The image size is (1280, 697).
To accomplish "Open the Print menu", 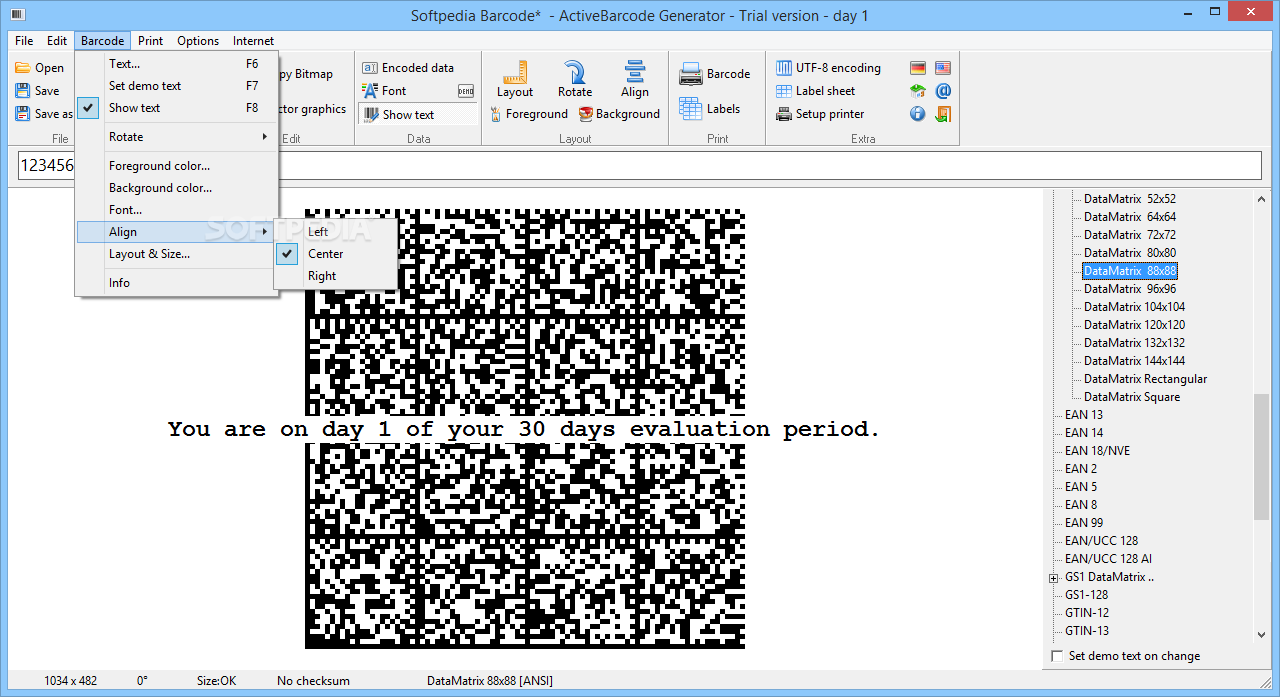I will click(151, 41).
